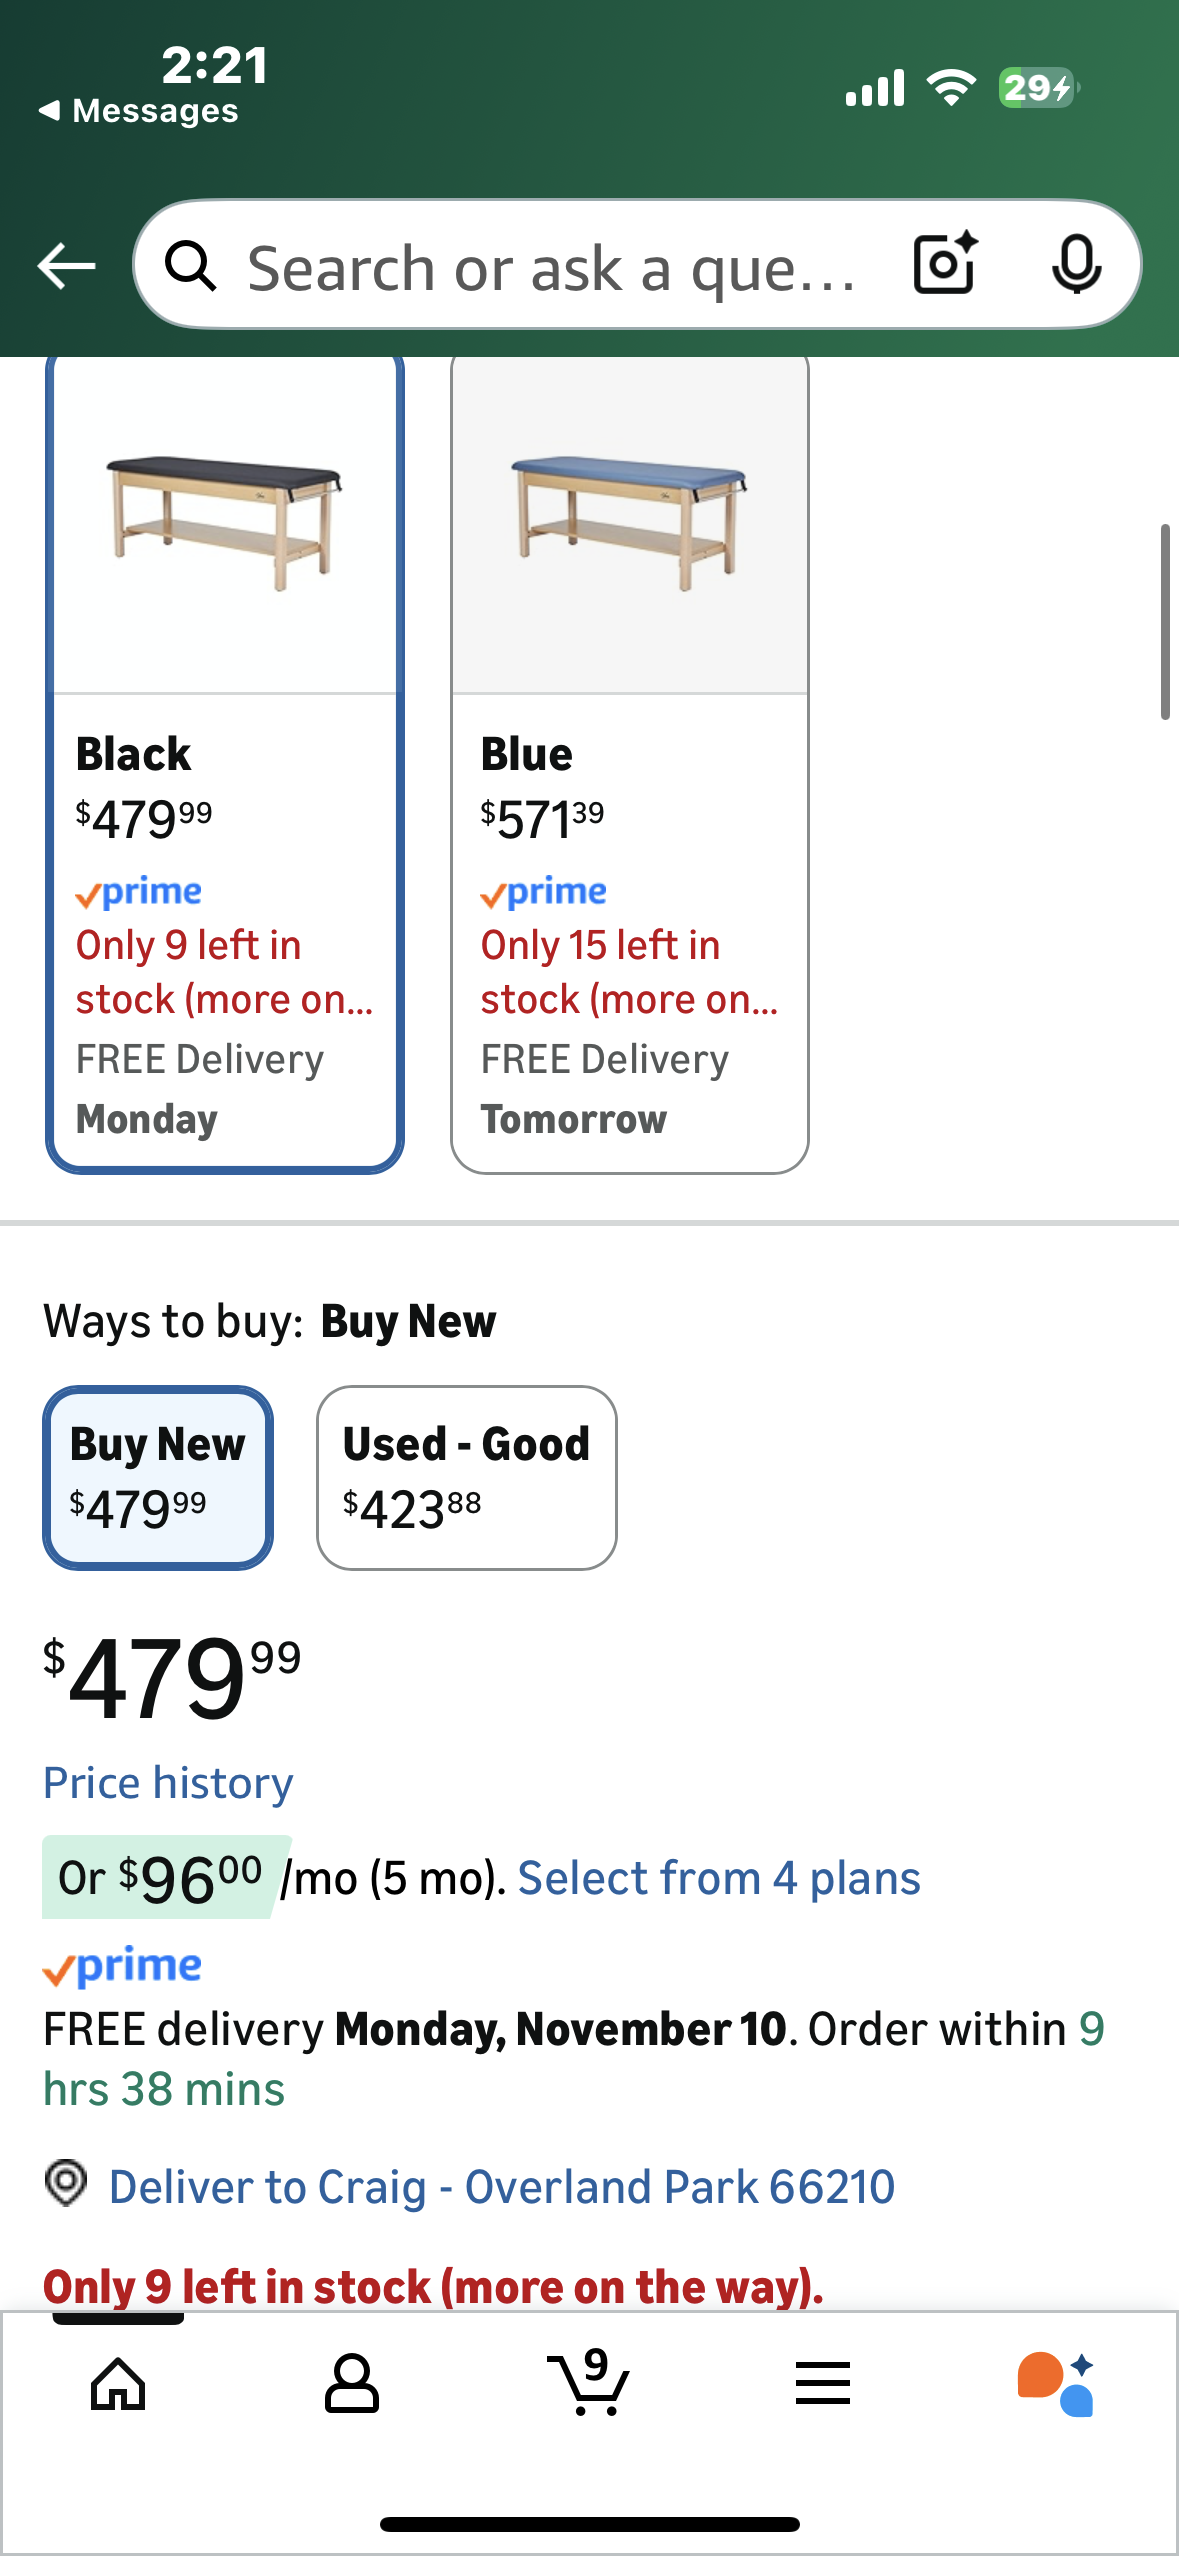Tap the back arrow icon
Image resolution: width=1179 pixels, height=2556 pixels.
(66, 266)
